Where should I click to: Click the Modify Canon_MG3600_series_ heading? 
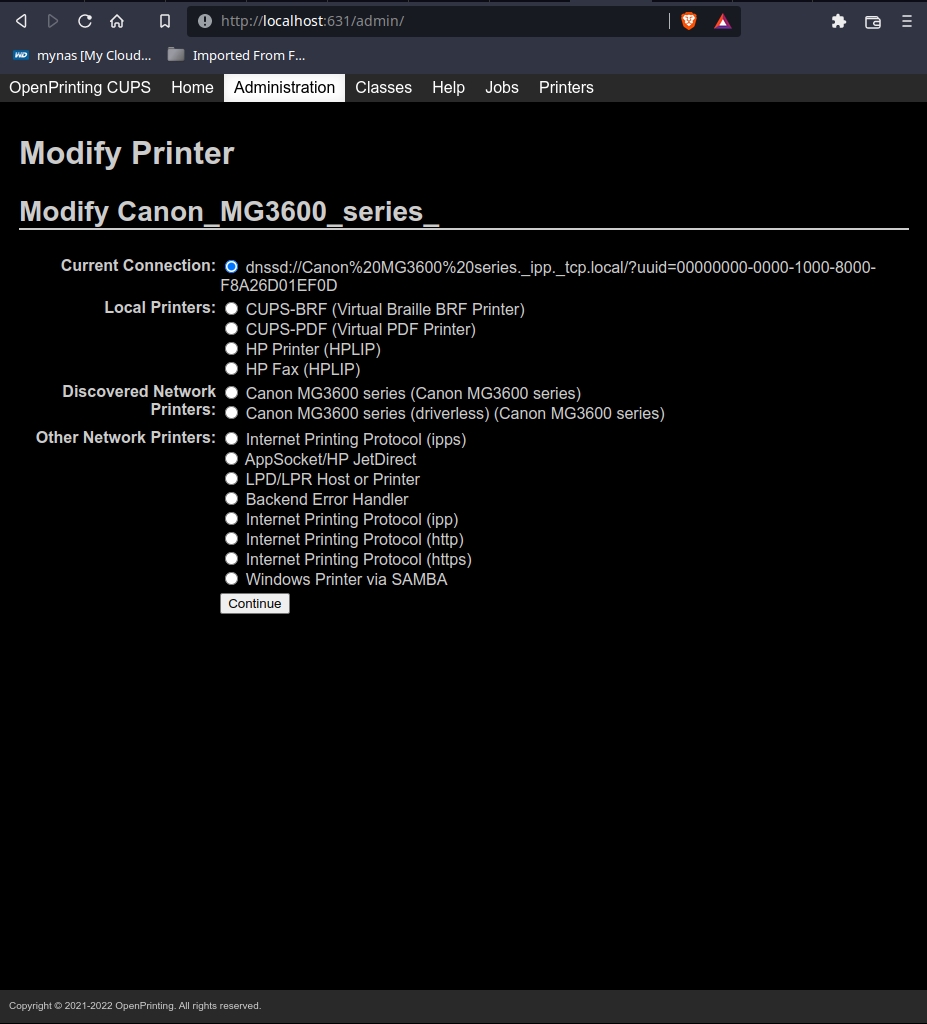(229, 212)
